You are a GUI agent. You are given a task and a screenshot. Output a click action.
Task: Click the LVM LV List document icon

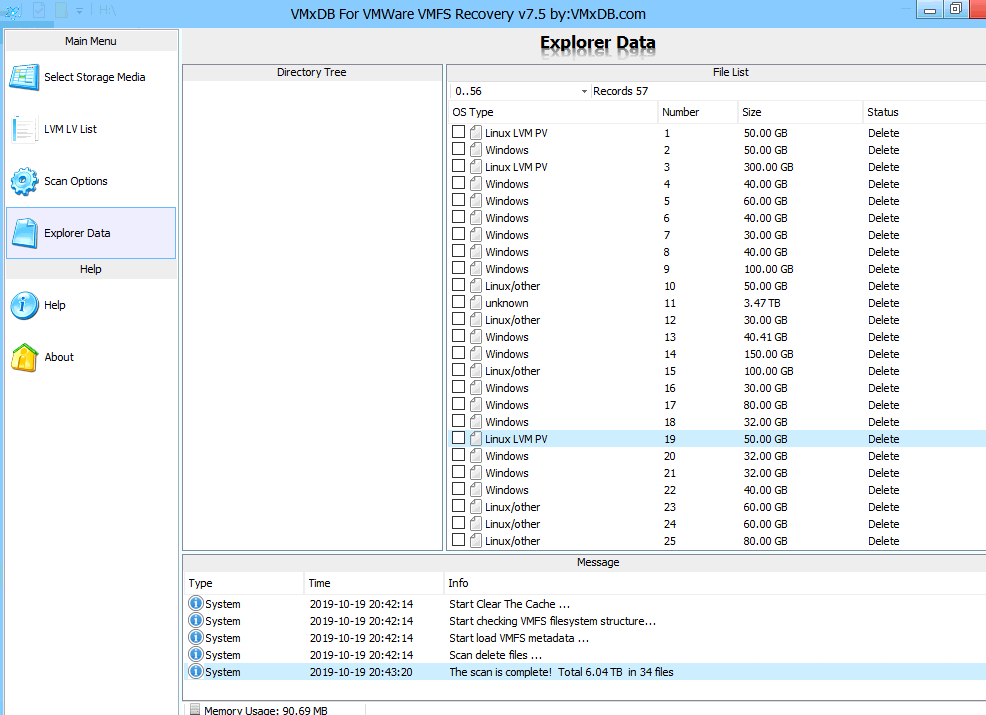coord(25,130)
